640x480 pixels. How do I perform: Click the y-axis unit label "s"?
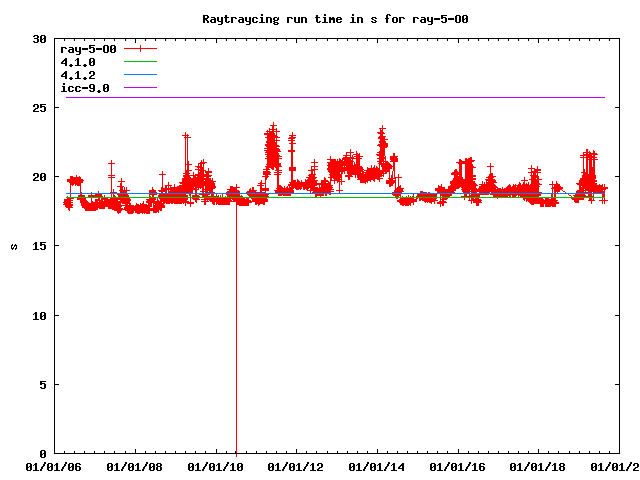click(x=14, y=246)
